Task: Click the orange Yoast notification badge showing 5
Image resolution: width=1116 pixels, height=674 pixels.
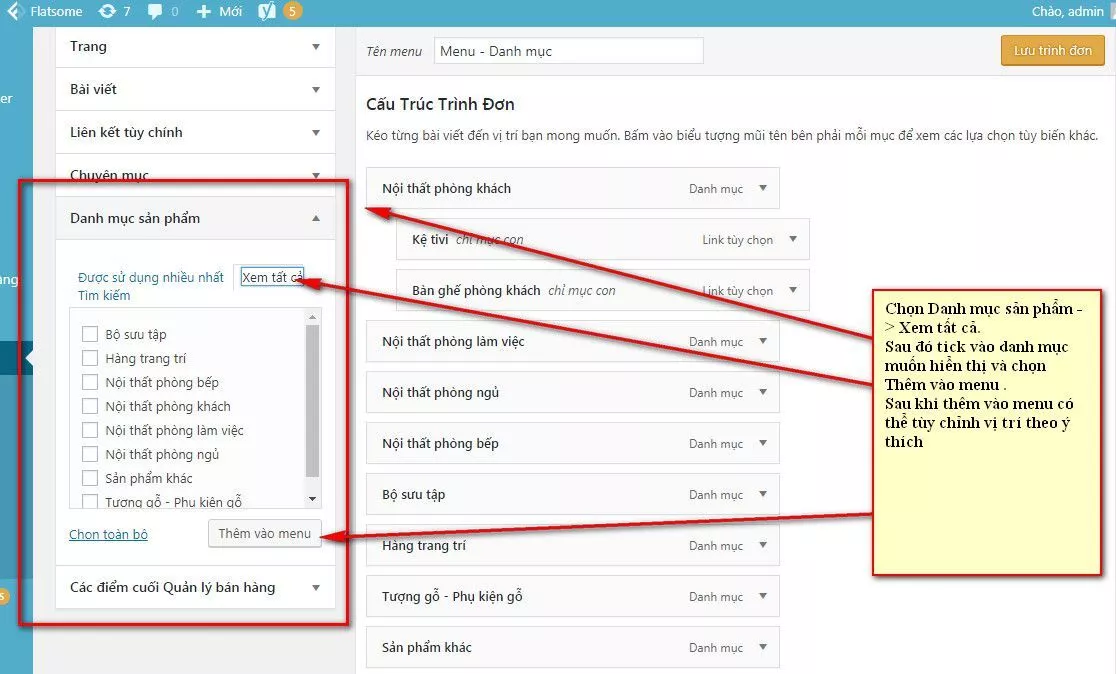Action: (291, 12)
